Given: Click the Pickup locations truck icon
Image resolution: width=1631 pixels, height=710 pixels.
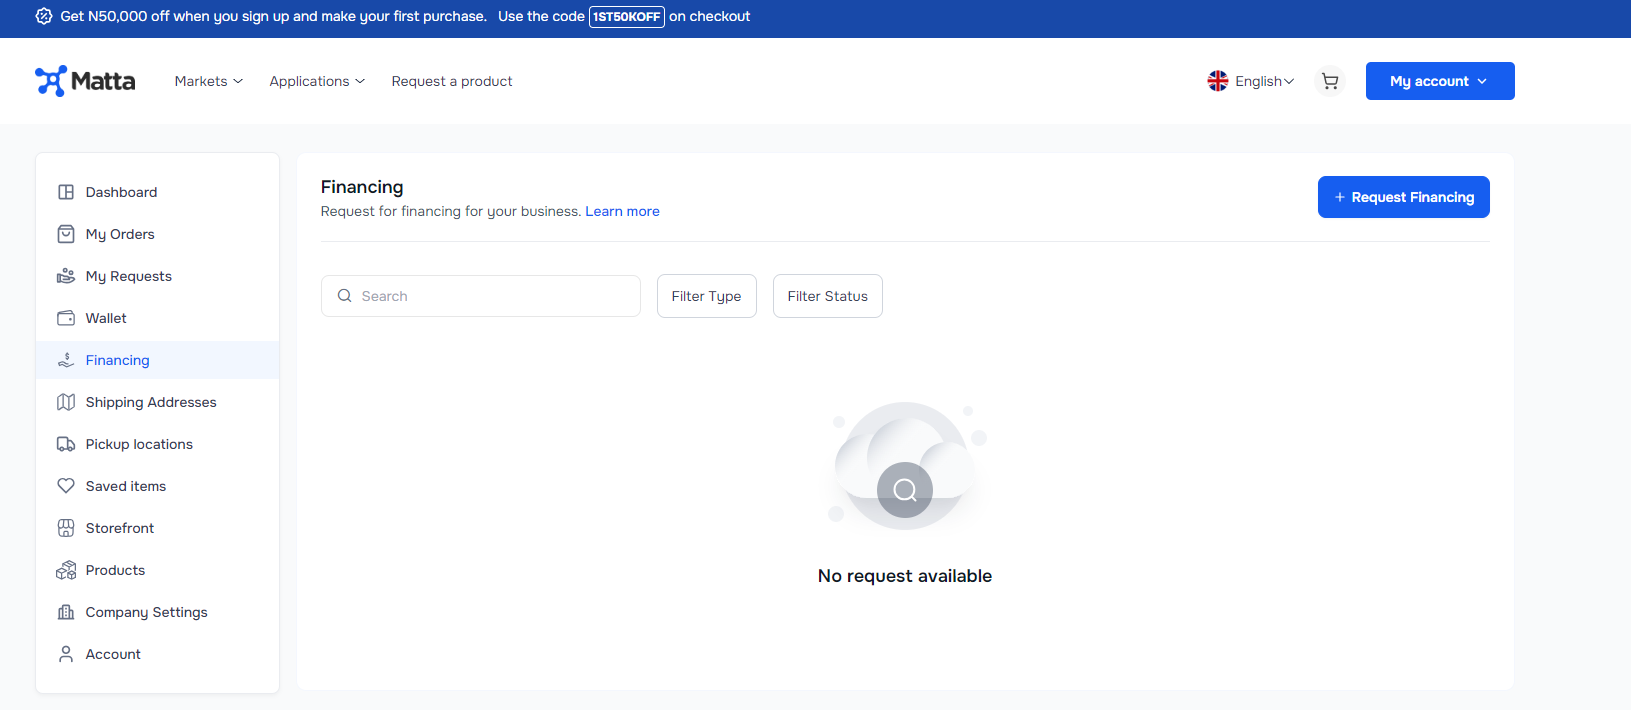Looking at the screenshot, I should pyautogui.click(x=66, y=444).
